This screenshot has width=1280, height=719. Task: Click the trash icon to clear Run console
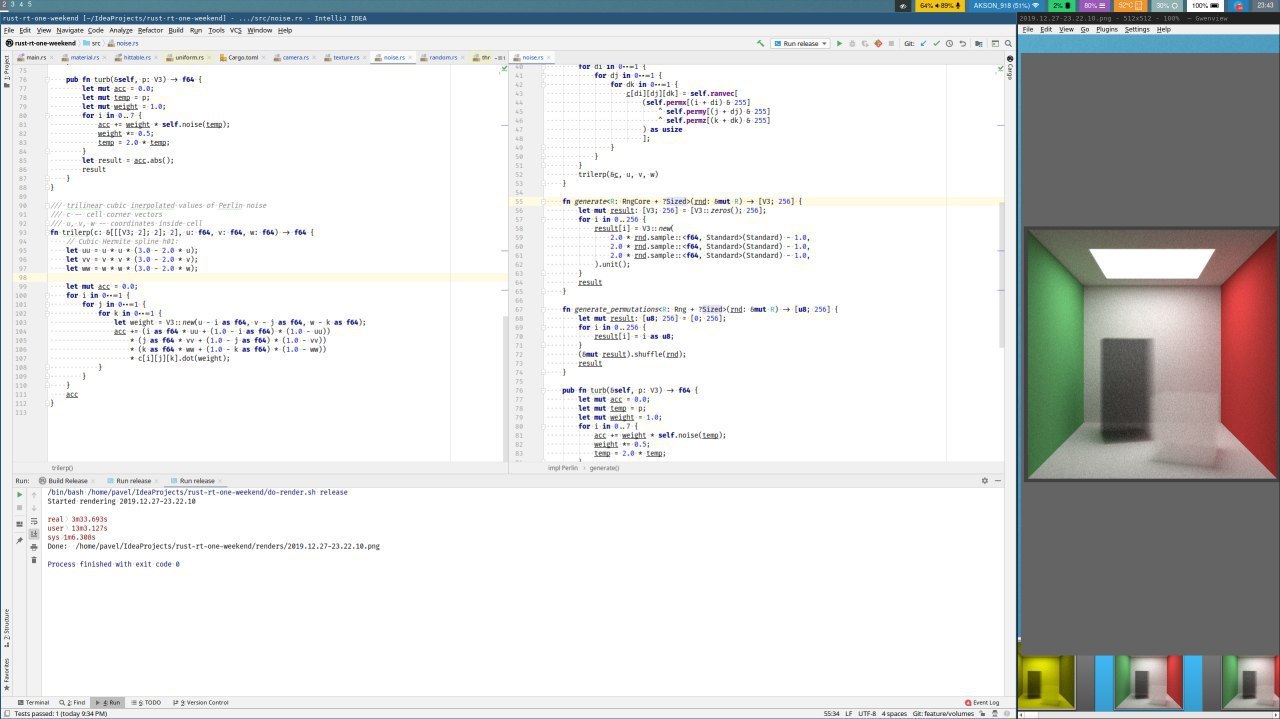coord(33,560)
